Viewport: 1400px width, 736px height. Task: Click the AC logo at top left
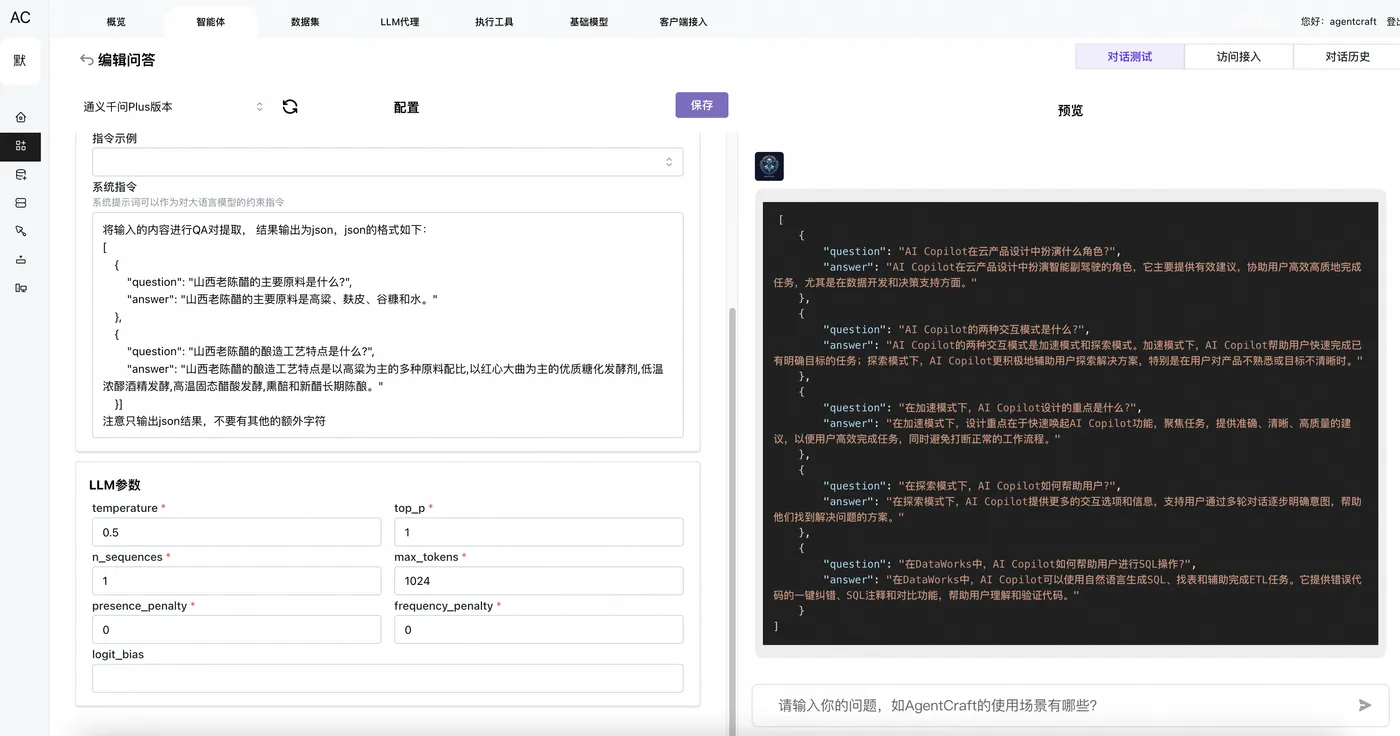coord(20,17)
